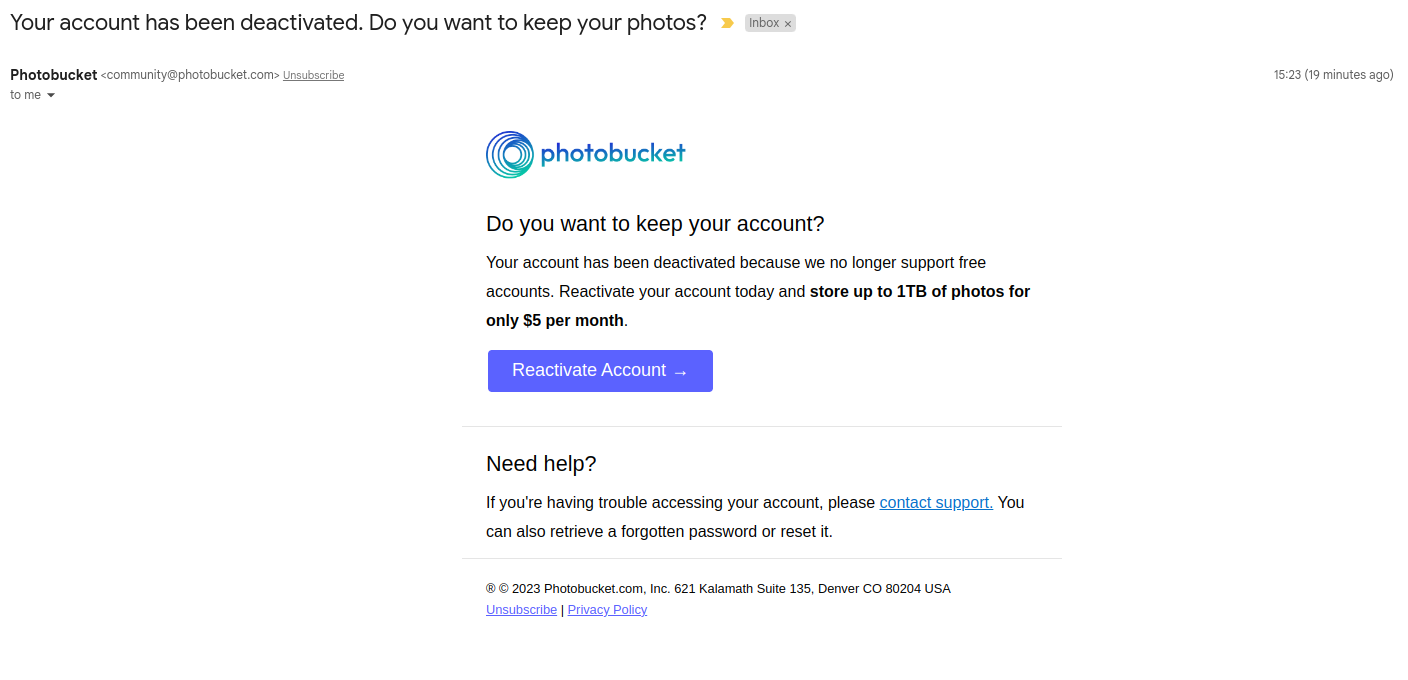The image size is (1408, 680).
Task: Expand recipient details arrow beside "to me"
Action: coord(51,95)
